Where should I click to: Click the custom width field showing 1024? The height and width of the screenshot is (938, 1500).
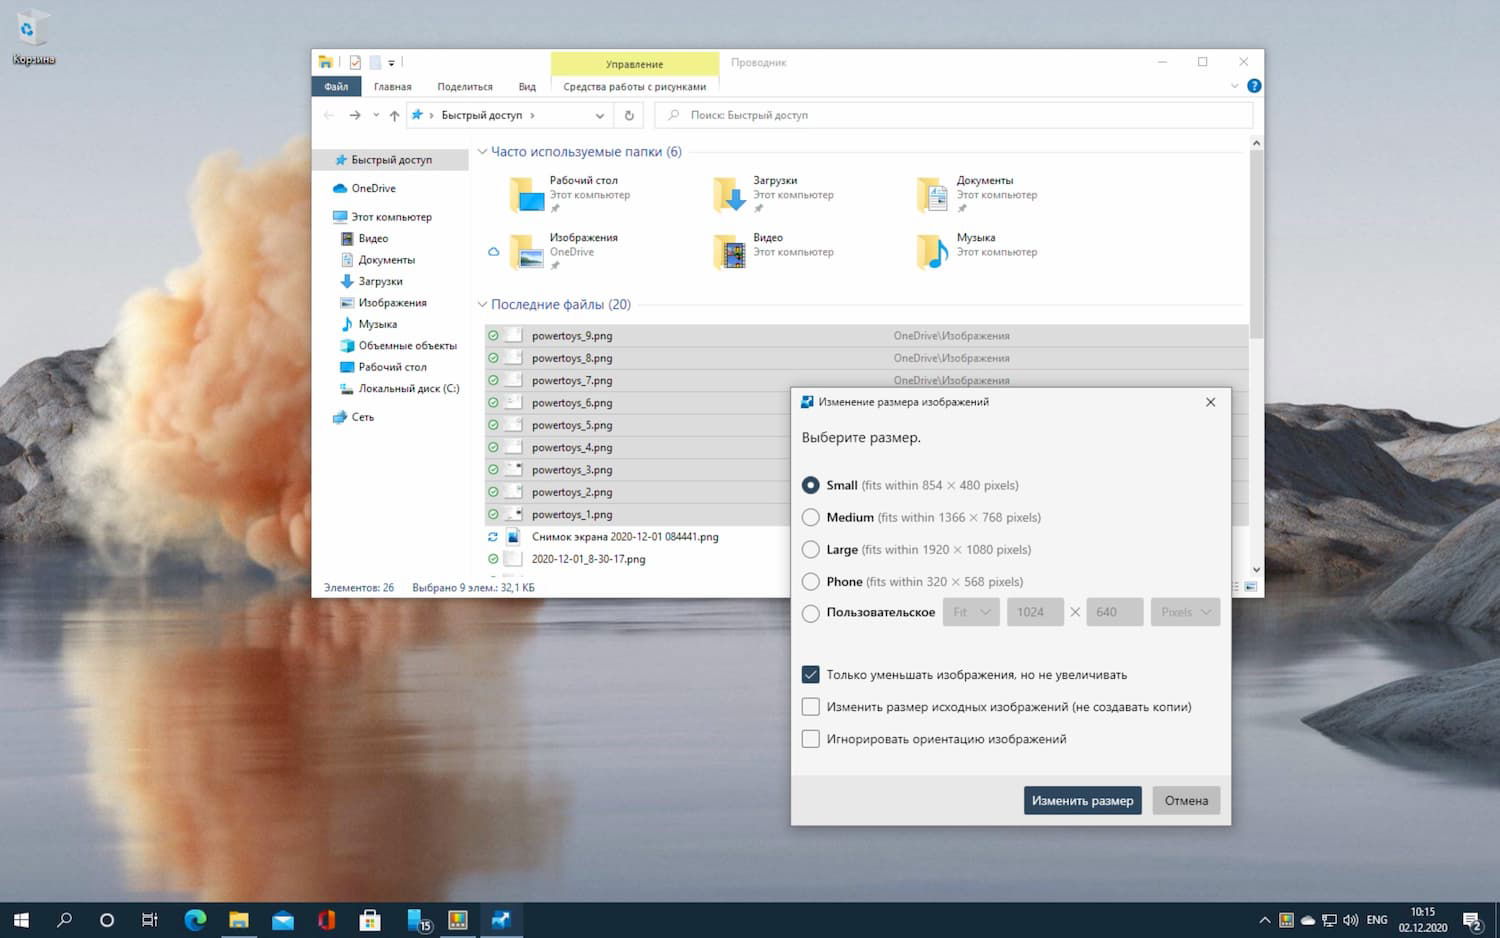(x=1035, y=612)
